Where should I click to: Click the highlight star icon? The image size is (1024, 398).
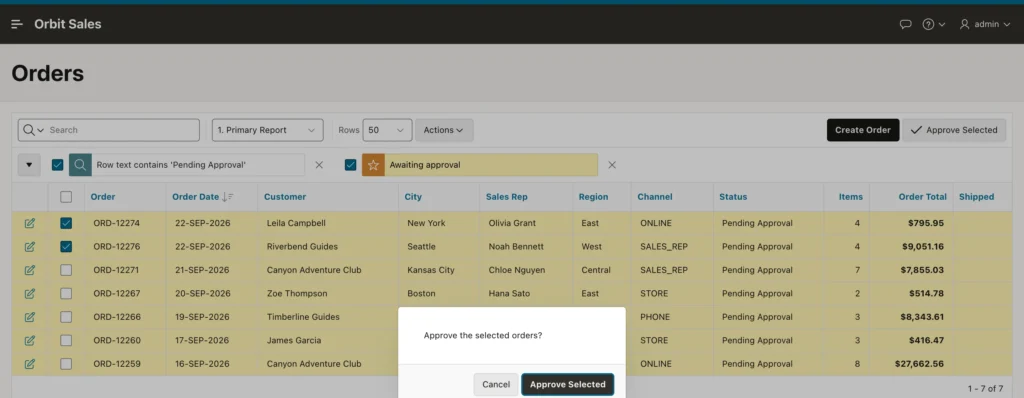(x=373, y=165)
